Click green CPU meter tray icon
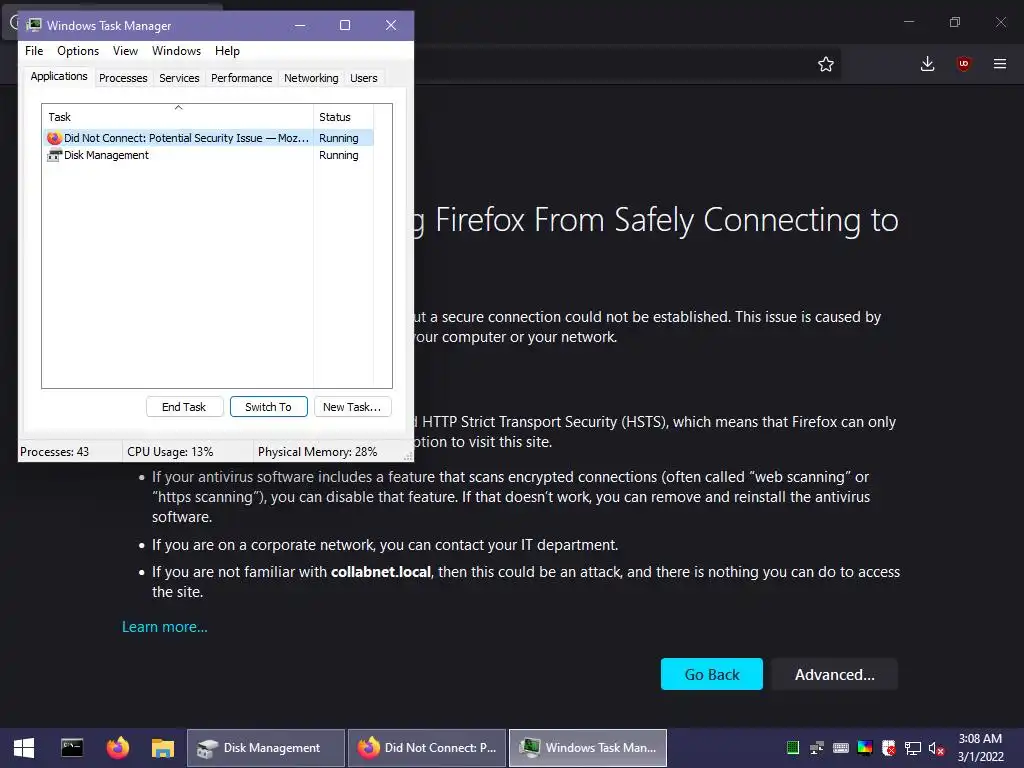The height and width of the screenshot is (768, 1024). [793, 748]
